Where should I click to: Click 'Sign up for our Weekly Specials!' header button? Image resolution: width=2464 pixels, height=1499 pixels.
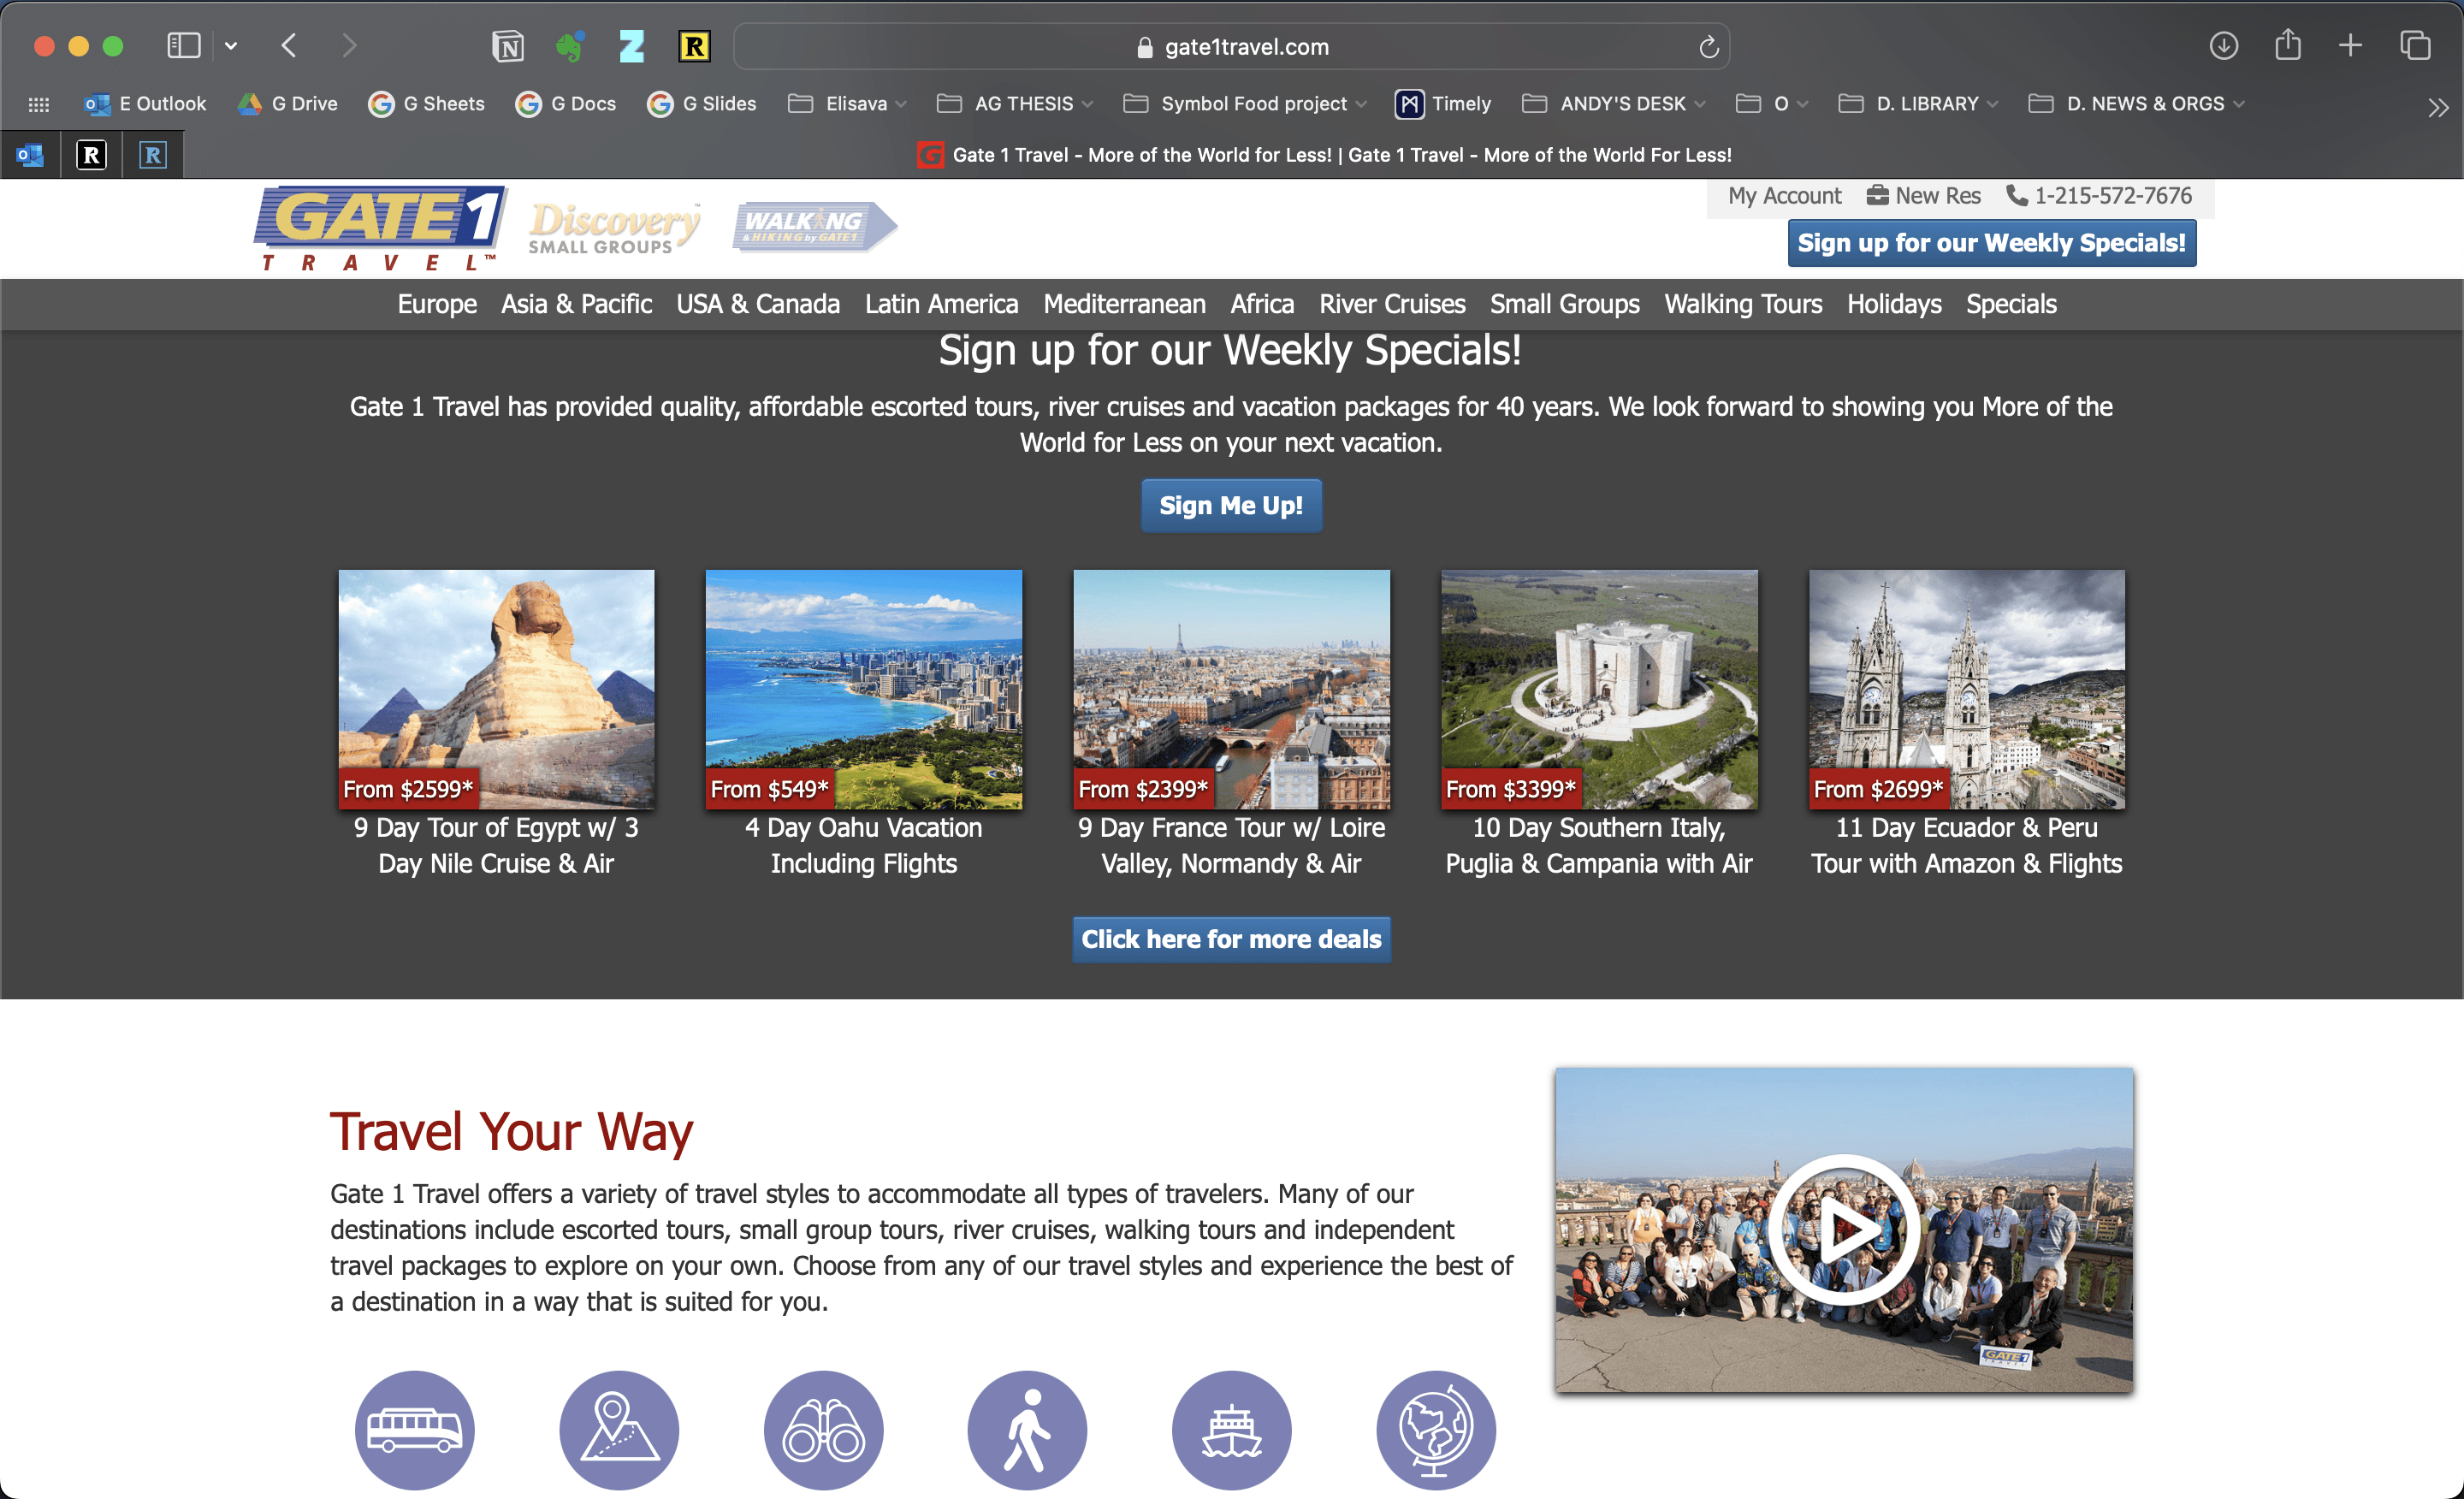(x=1991, y=243)
